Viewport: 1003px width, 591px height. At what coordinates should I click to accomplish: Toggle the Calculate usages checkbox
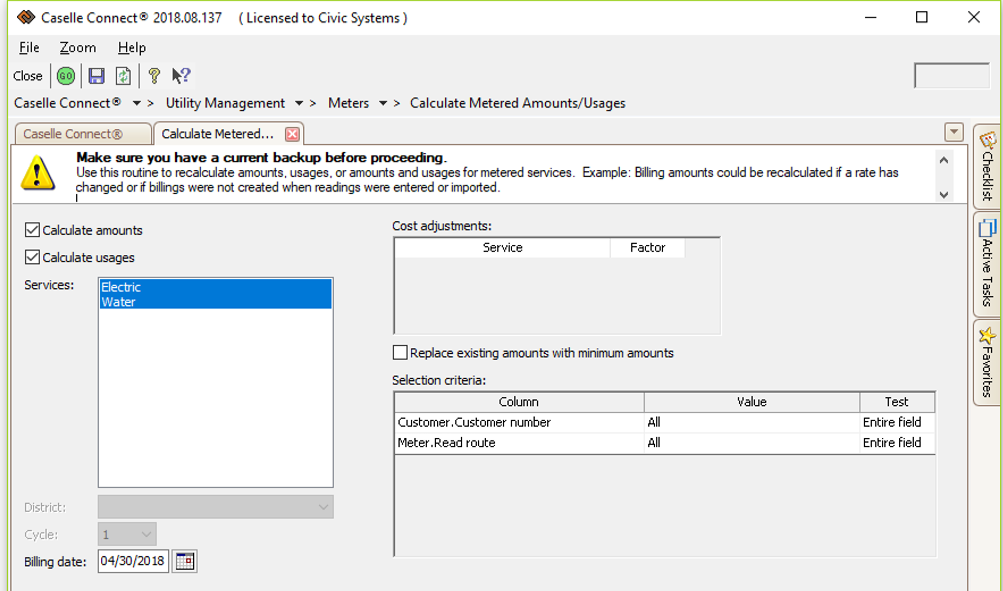[32, 257]
